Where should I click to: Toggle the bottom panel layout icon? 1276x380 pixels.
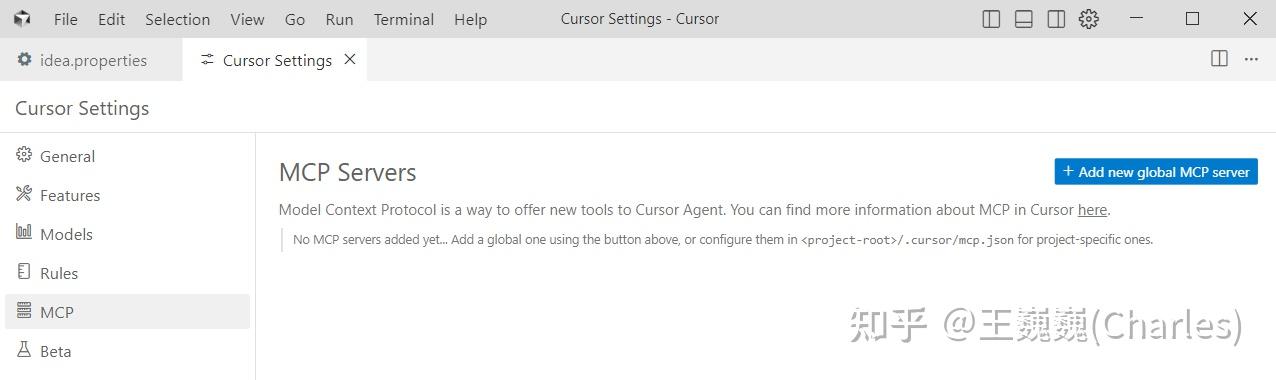pos(1023,19)
